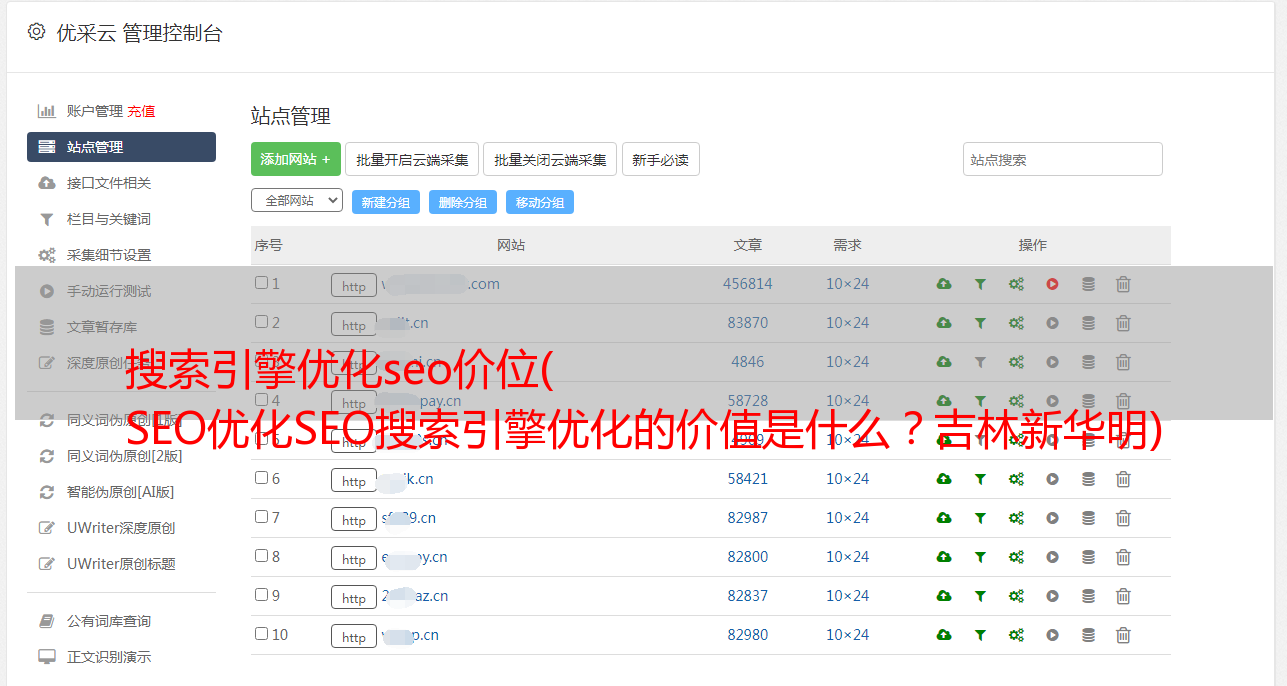Viewport: 1287px width, 686px height.
Task: Click database icon in row 3
Action: coord(1088,362)
